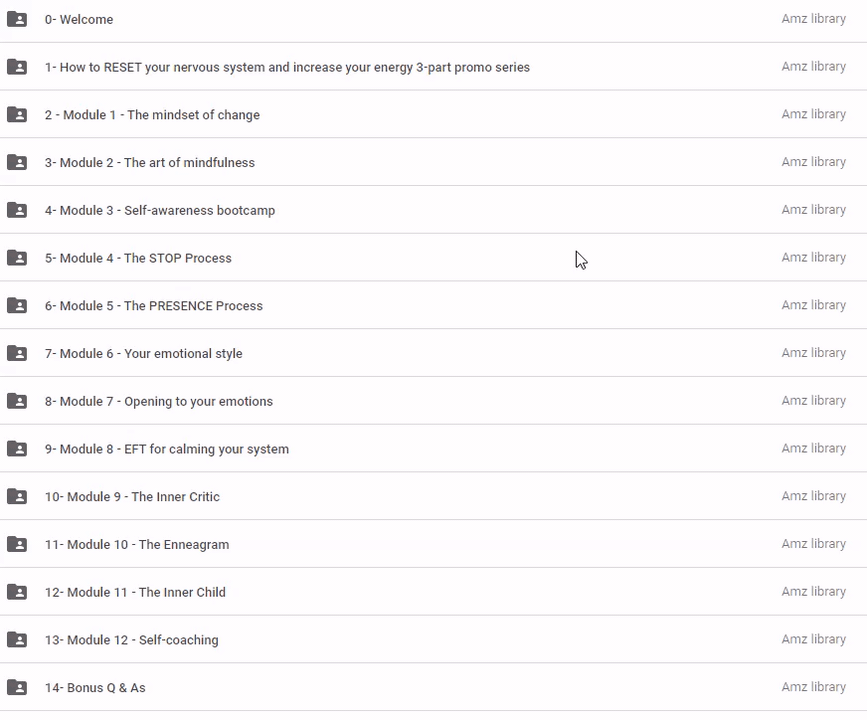Click the folder icon beside Bonus Q & As

[17, 687]
